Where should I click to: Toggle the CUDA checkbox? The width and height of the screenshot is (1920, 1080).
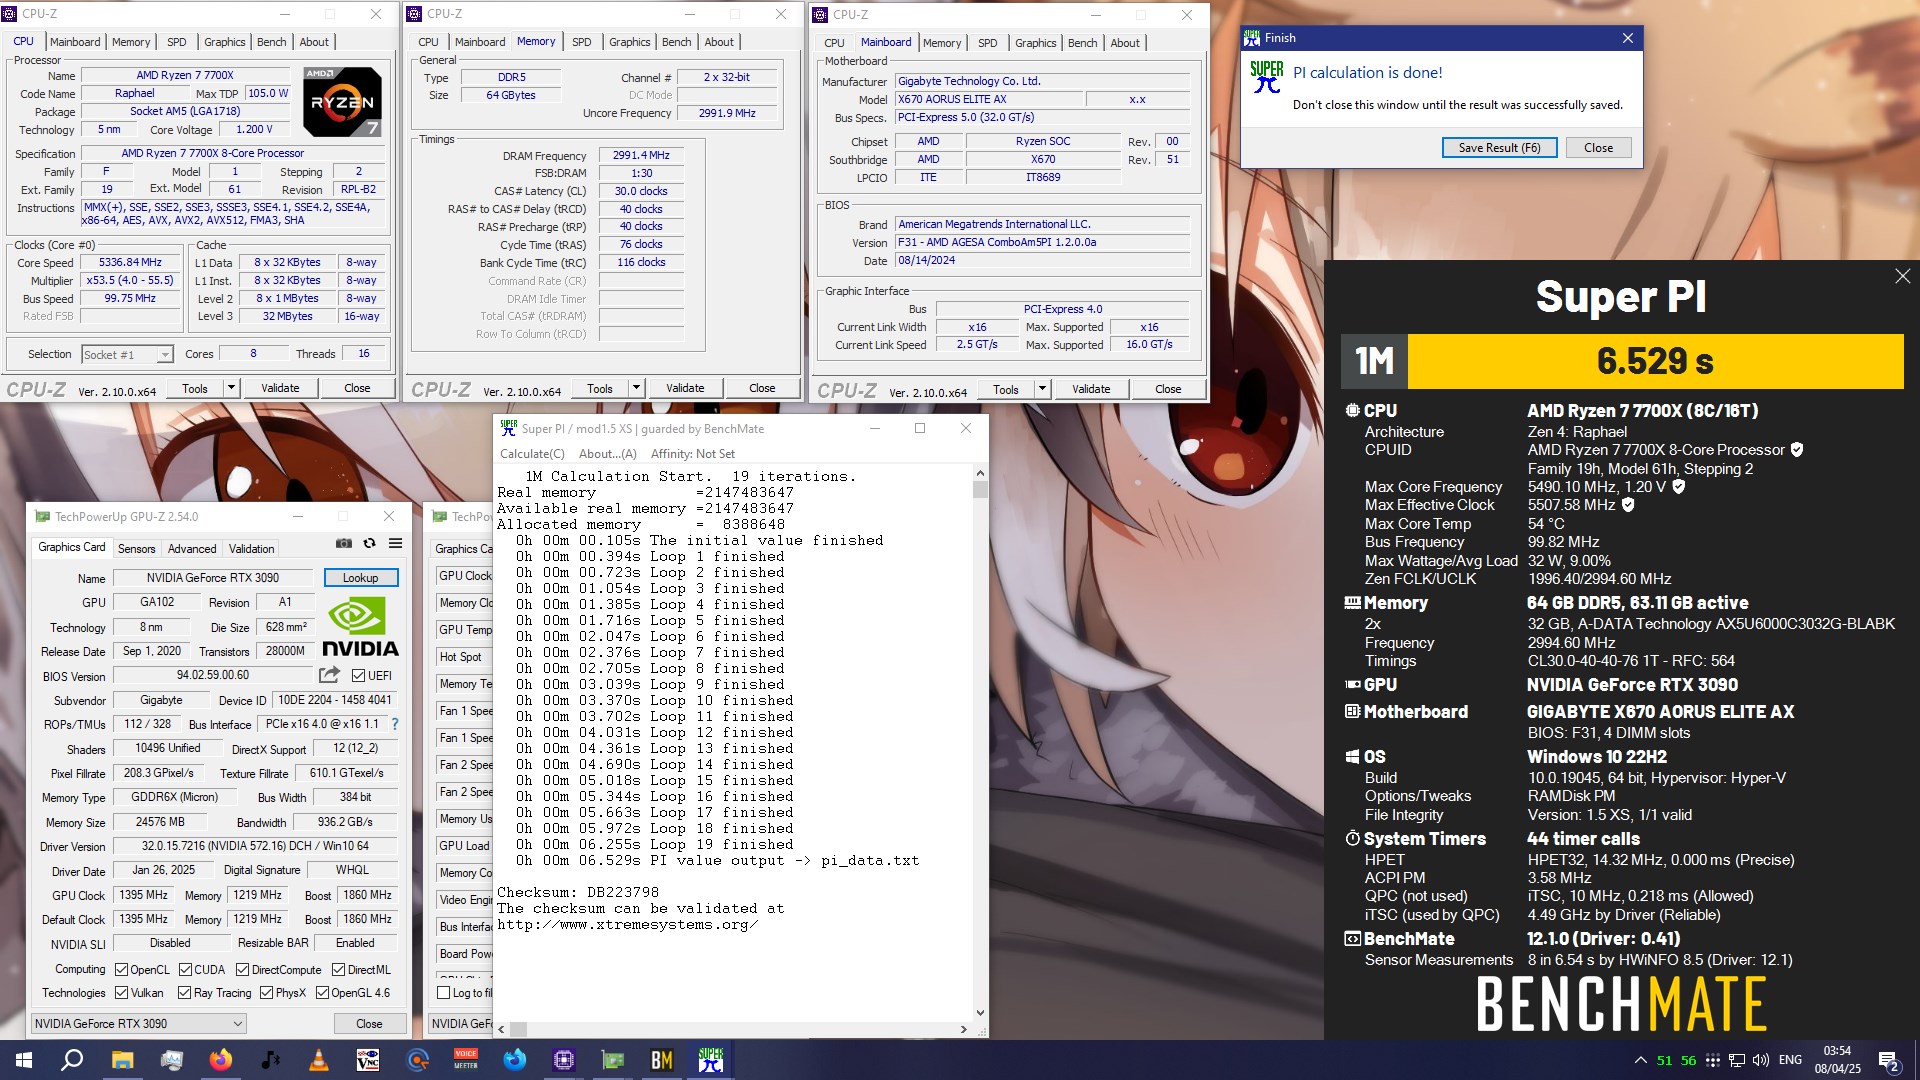185,969
